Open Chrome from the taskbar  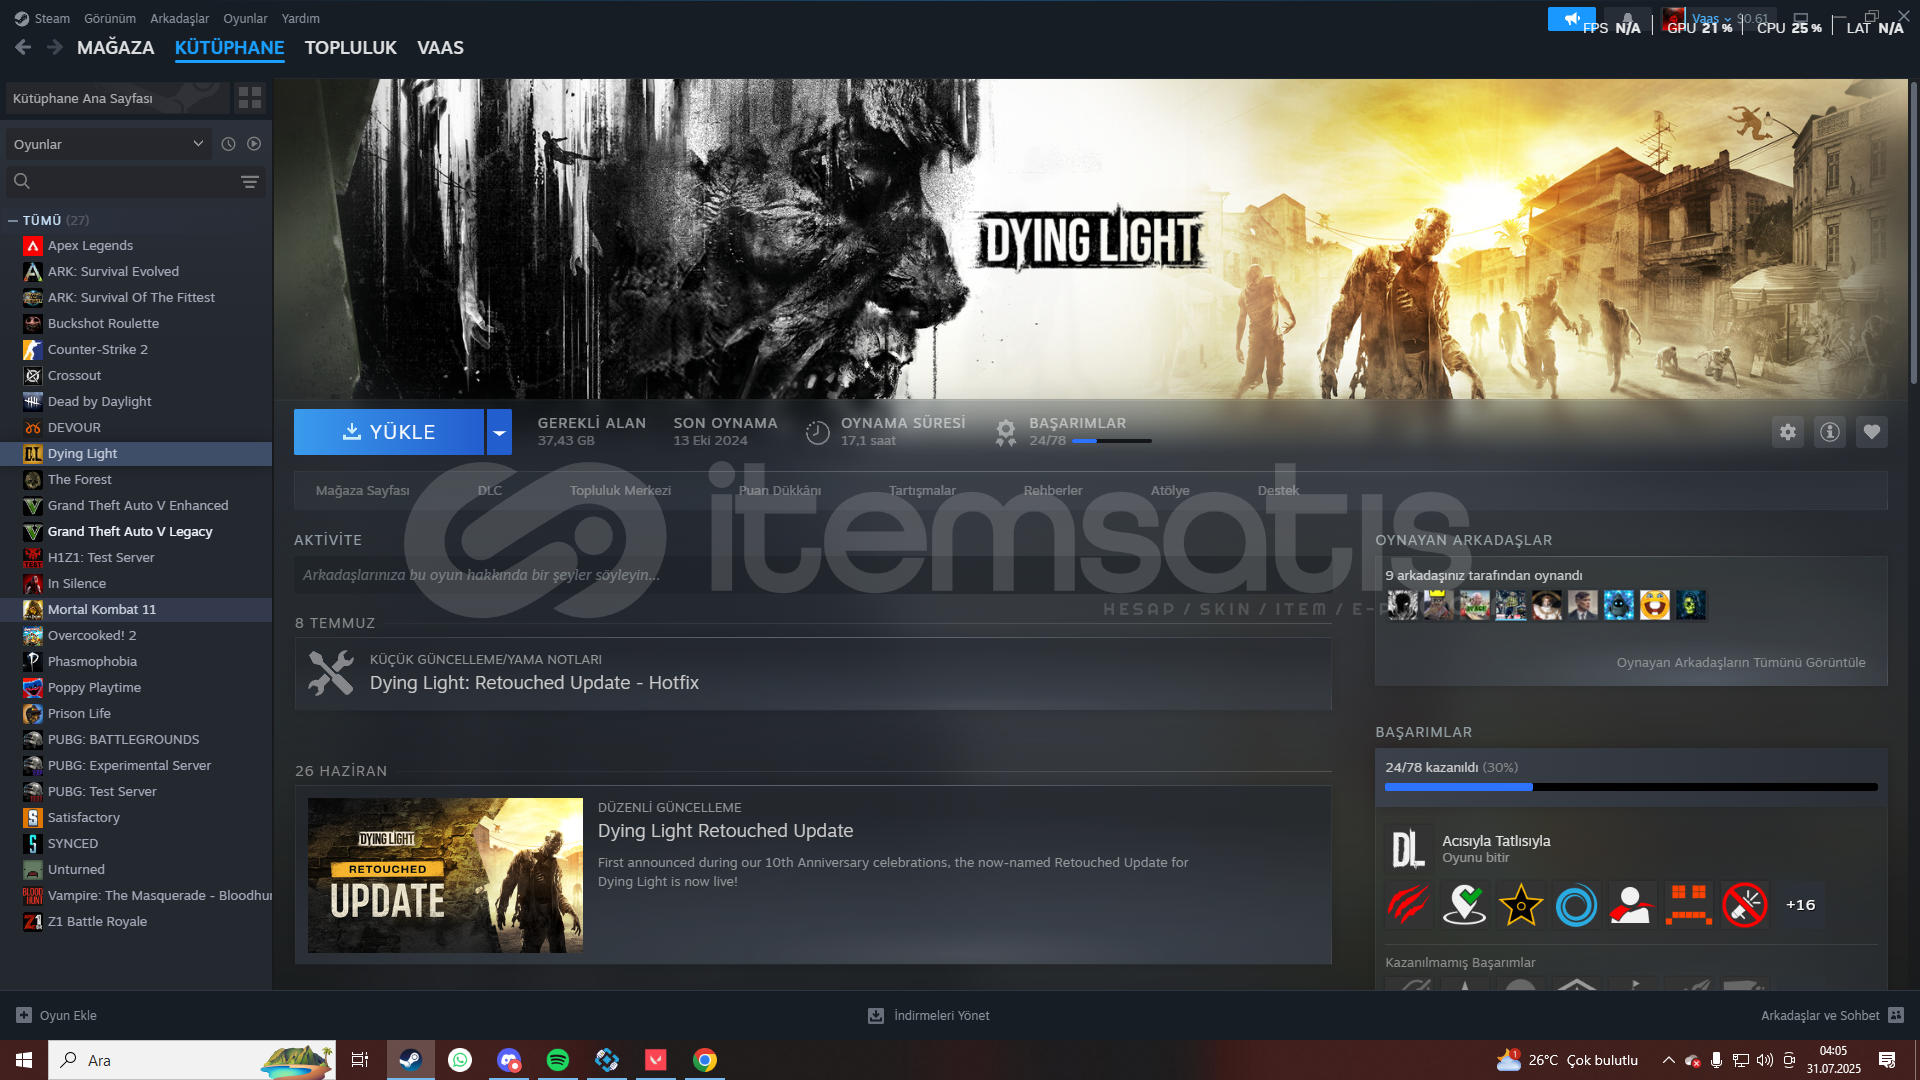tap(705, 1060)
